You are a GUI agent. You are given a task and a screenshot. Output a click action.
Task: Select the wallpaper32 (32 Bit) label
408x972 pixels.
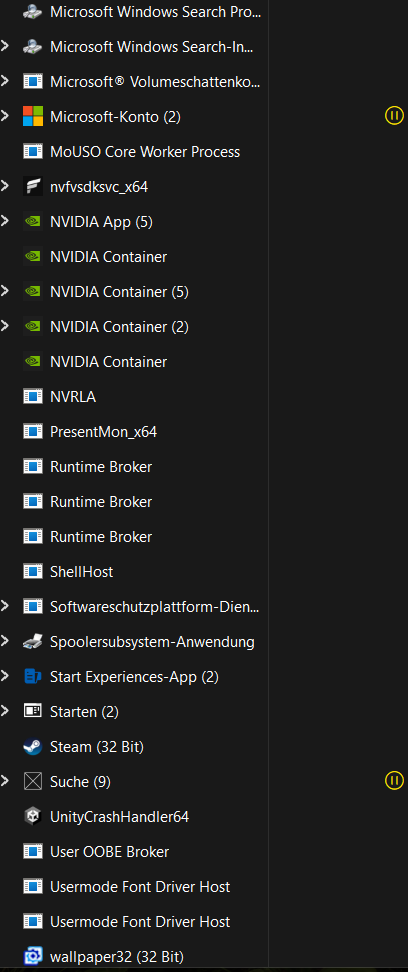pos(117,957)
